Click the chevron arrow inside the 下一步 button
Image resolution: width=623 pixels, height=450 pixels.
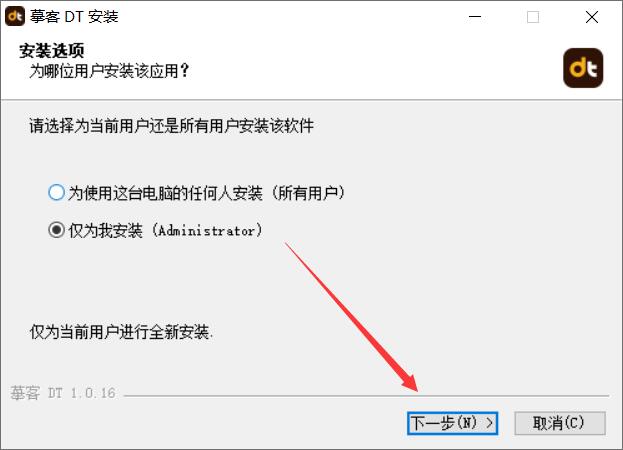[490, 423]
